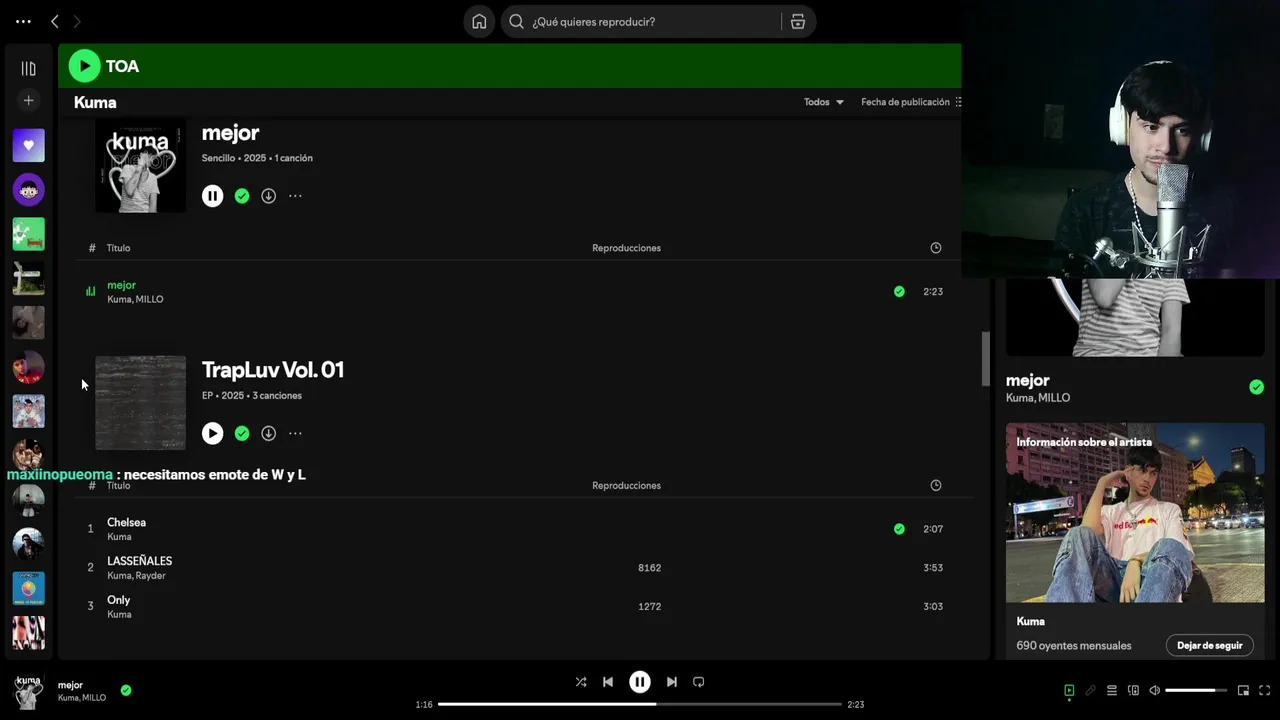Toggle repeat mode
The width and height of the screenshot is (1280, 720).
click(x=699, y=682)
